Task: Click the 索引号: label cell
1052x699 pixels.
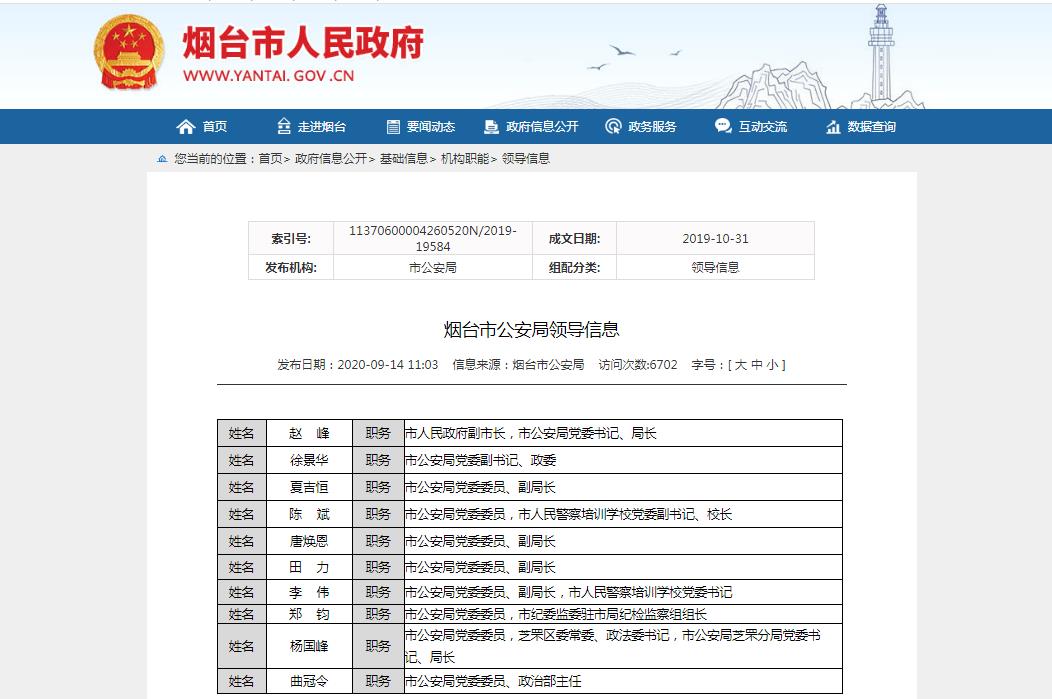Action: point(291,239)
